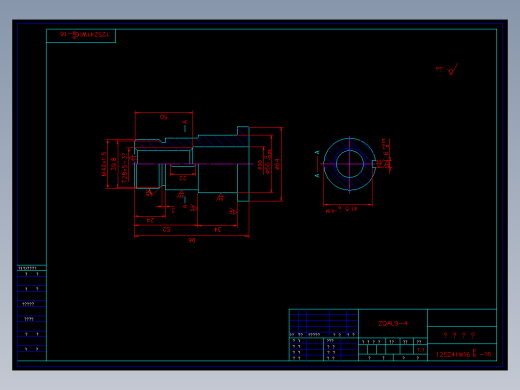The image size is (520, 390).
Task: Click the 41.5 dimension below the circular view
Action: click(351, 209)
